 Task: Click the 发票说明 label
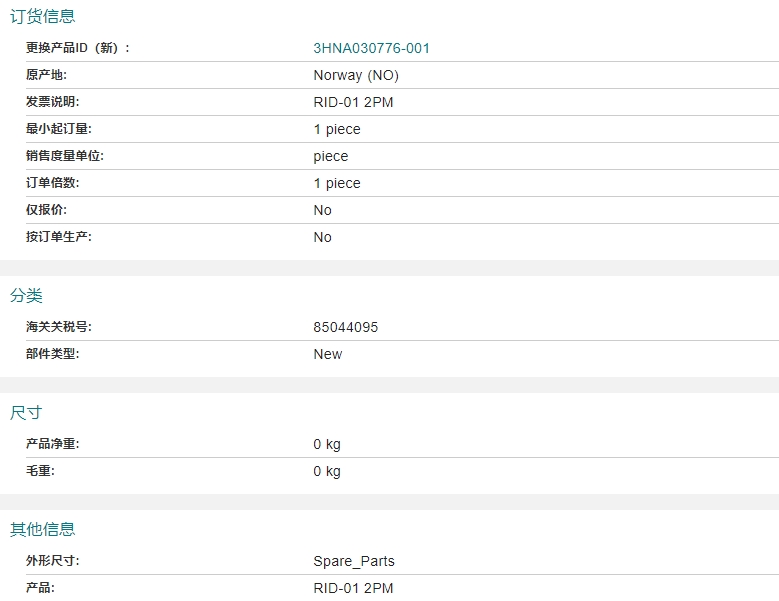click(52, 102)
